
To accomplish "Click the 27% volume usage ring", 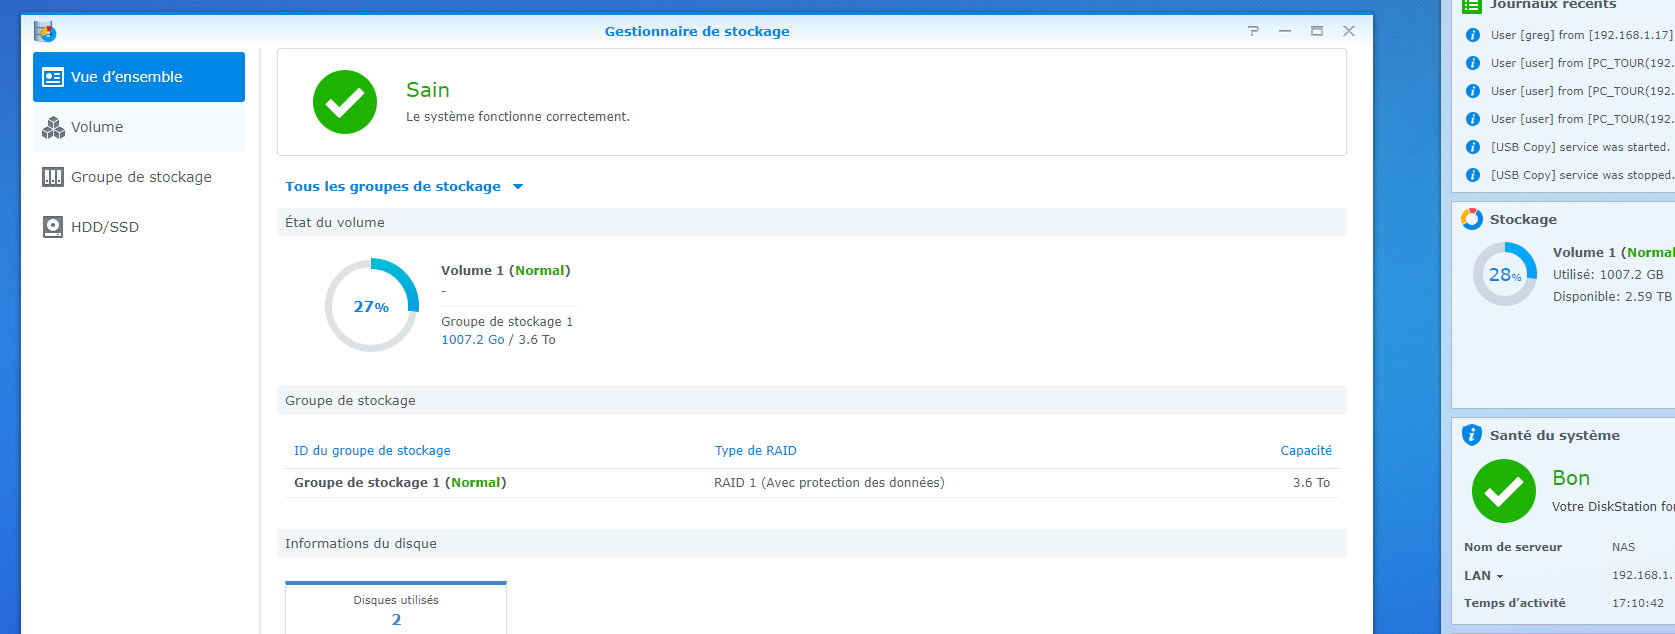I will click(371, 306).
